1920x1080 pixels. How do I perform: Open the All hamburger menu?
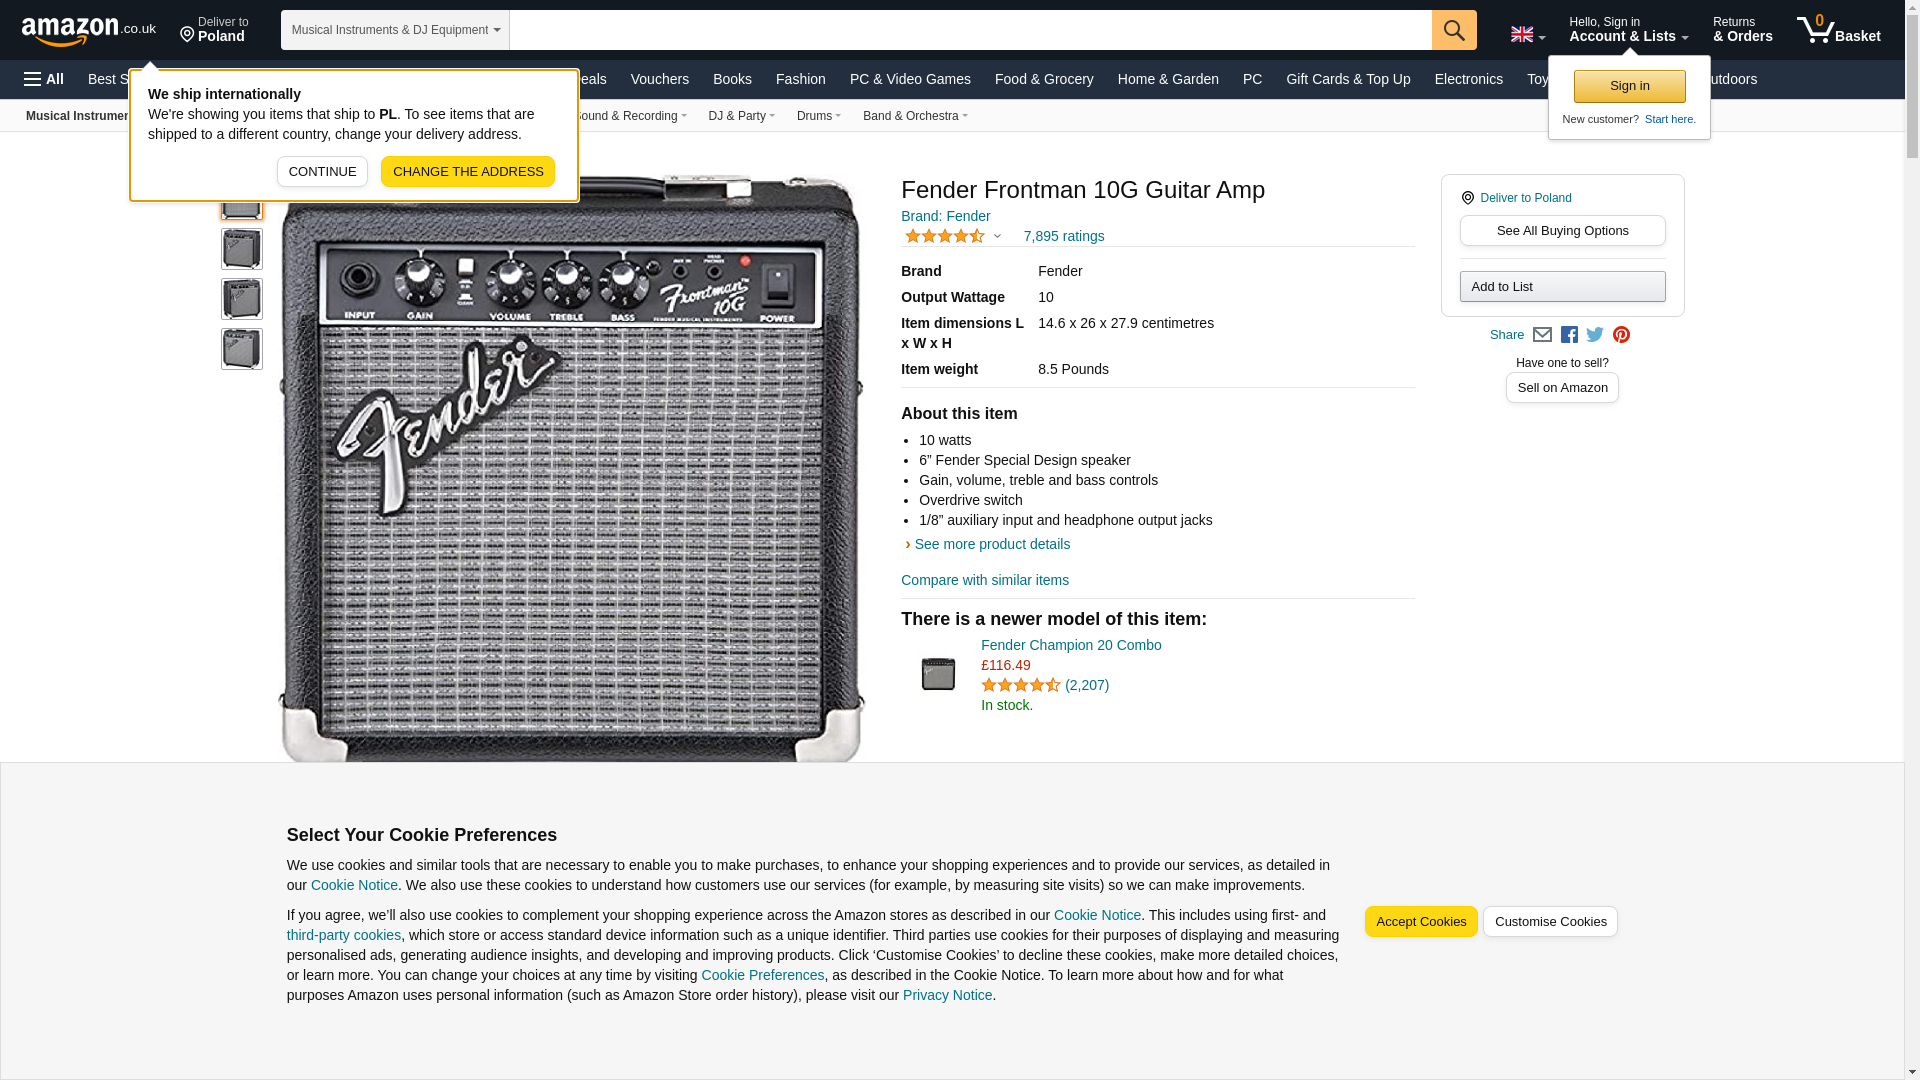(44, 79)
